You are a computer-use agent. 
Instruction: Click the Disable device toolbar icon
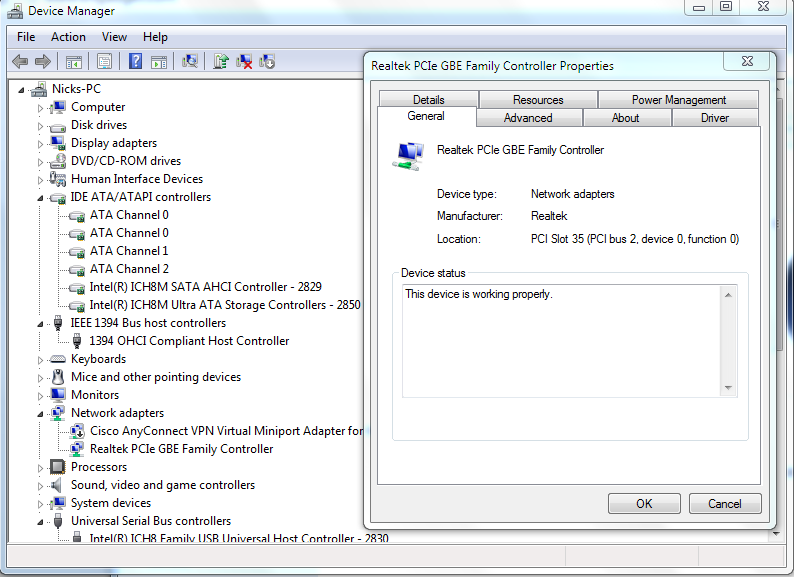point(267,62)
